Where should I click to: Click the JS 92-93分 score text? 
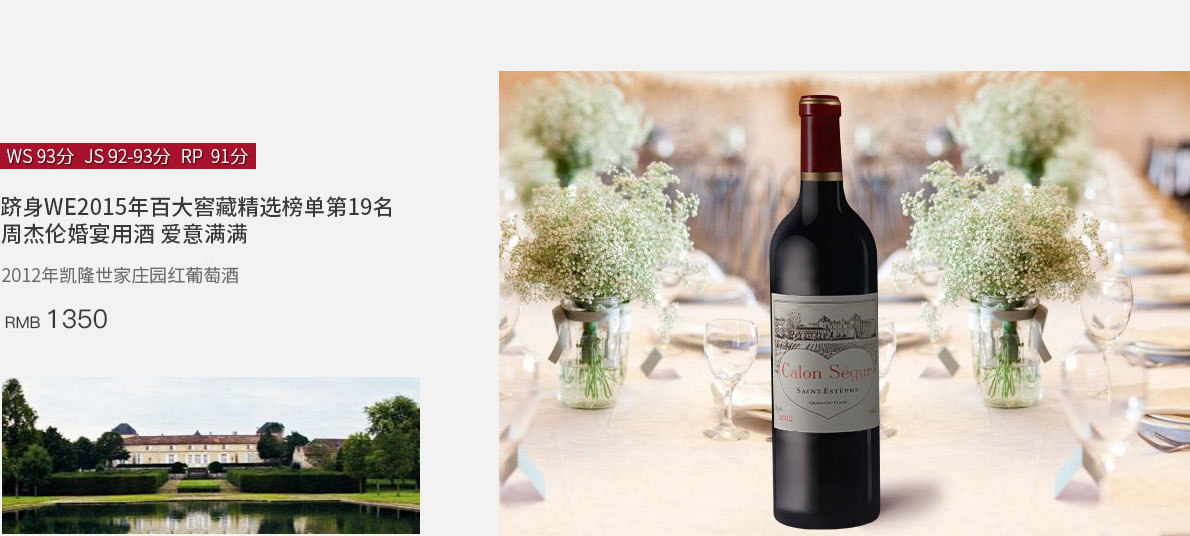128,156
